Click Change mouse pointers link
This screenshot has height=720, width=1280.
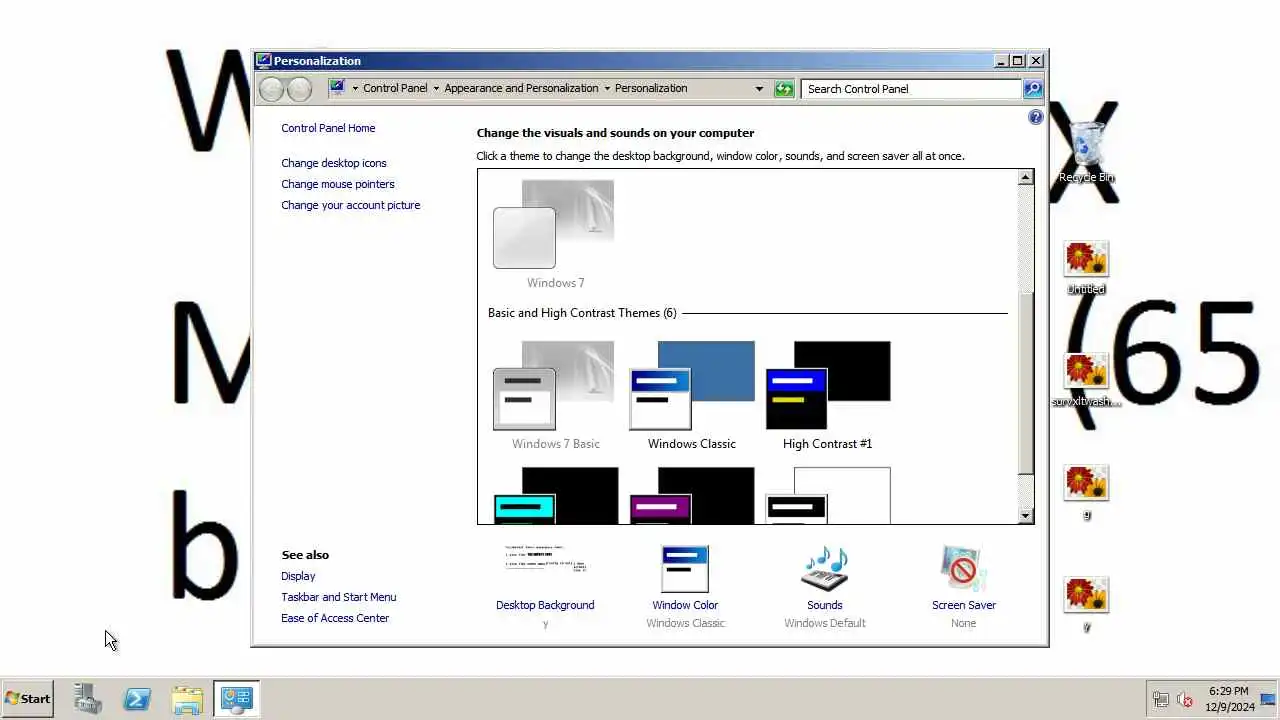[338, 184]
